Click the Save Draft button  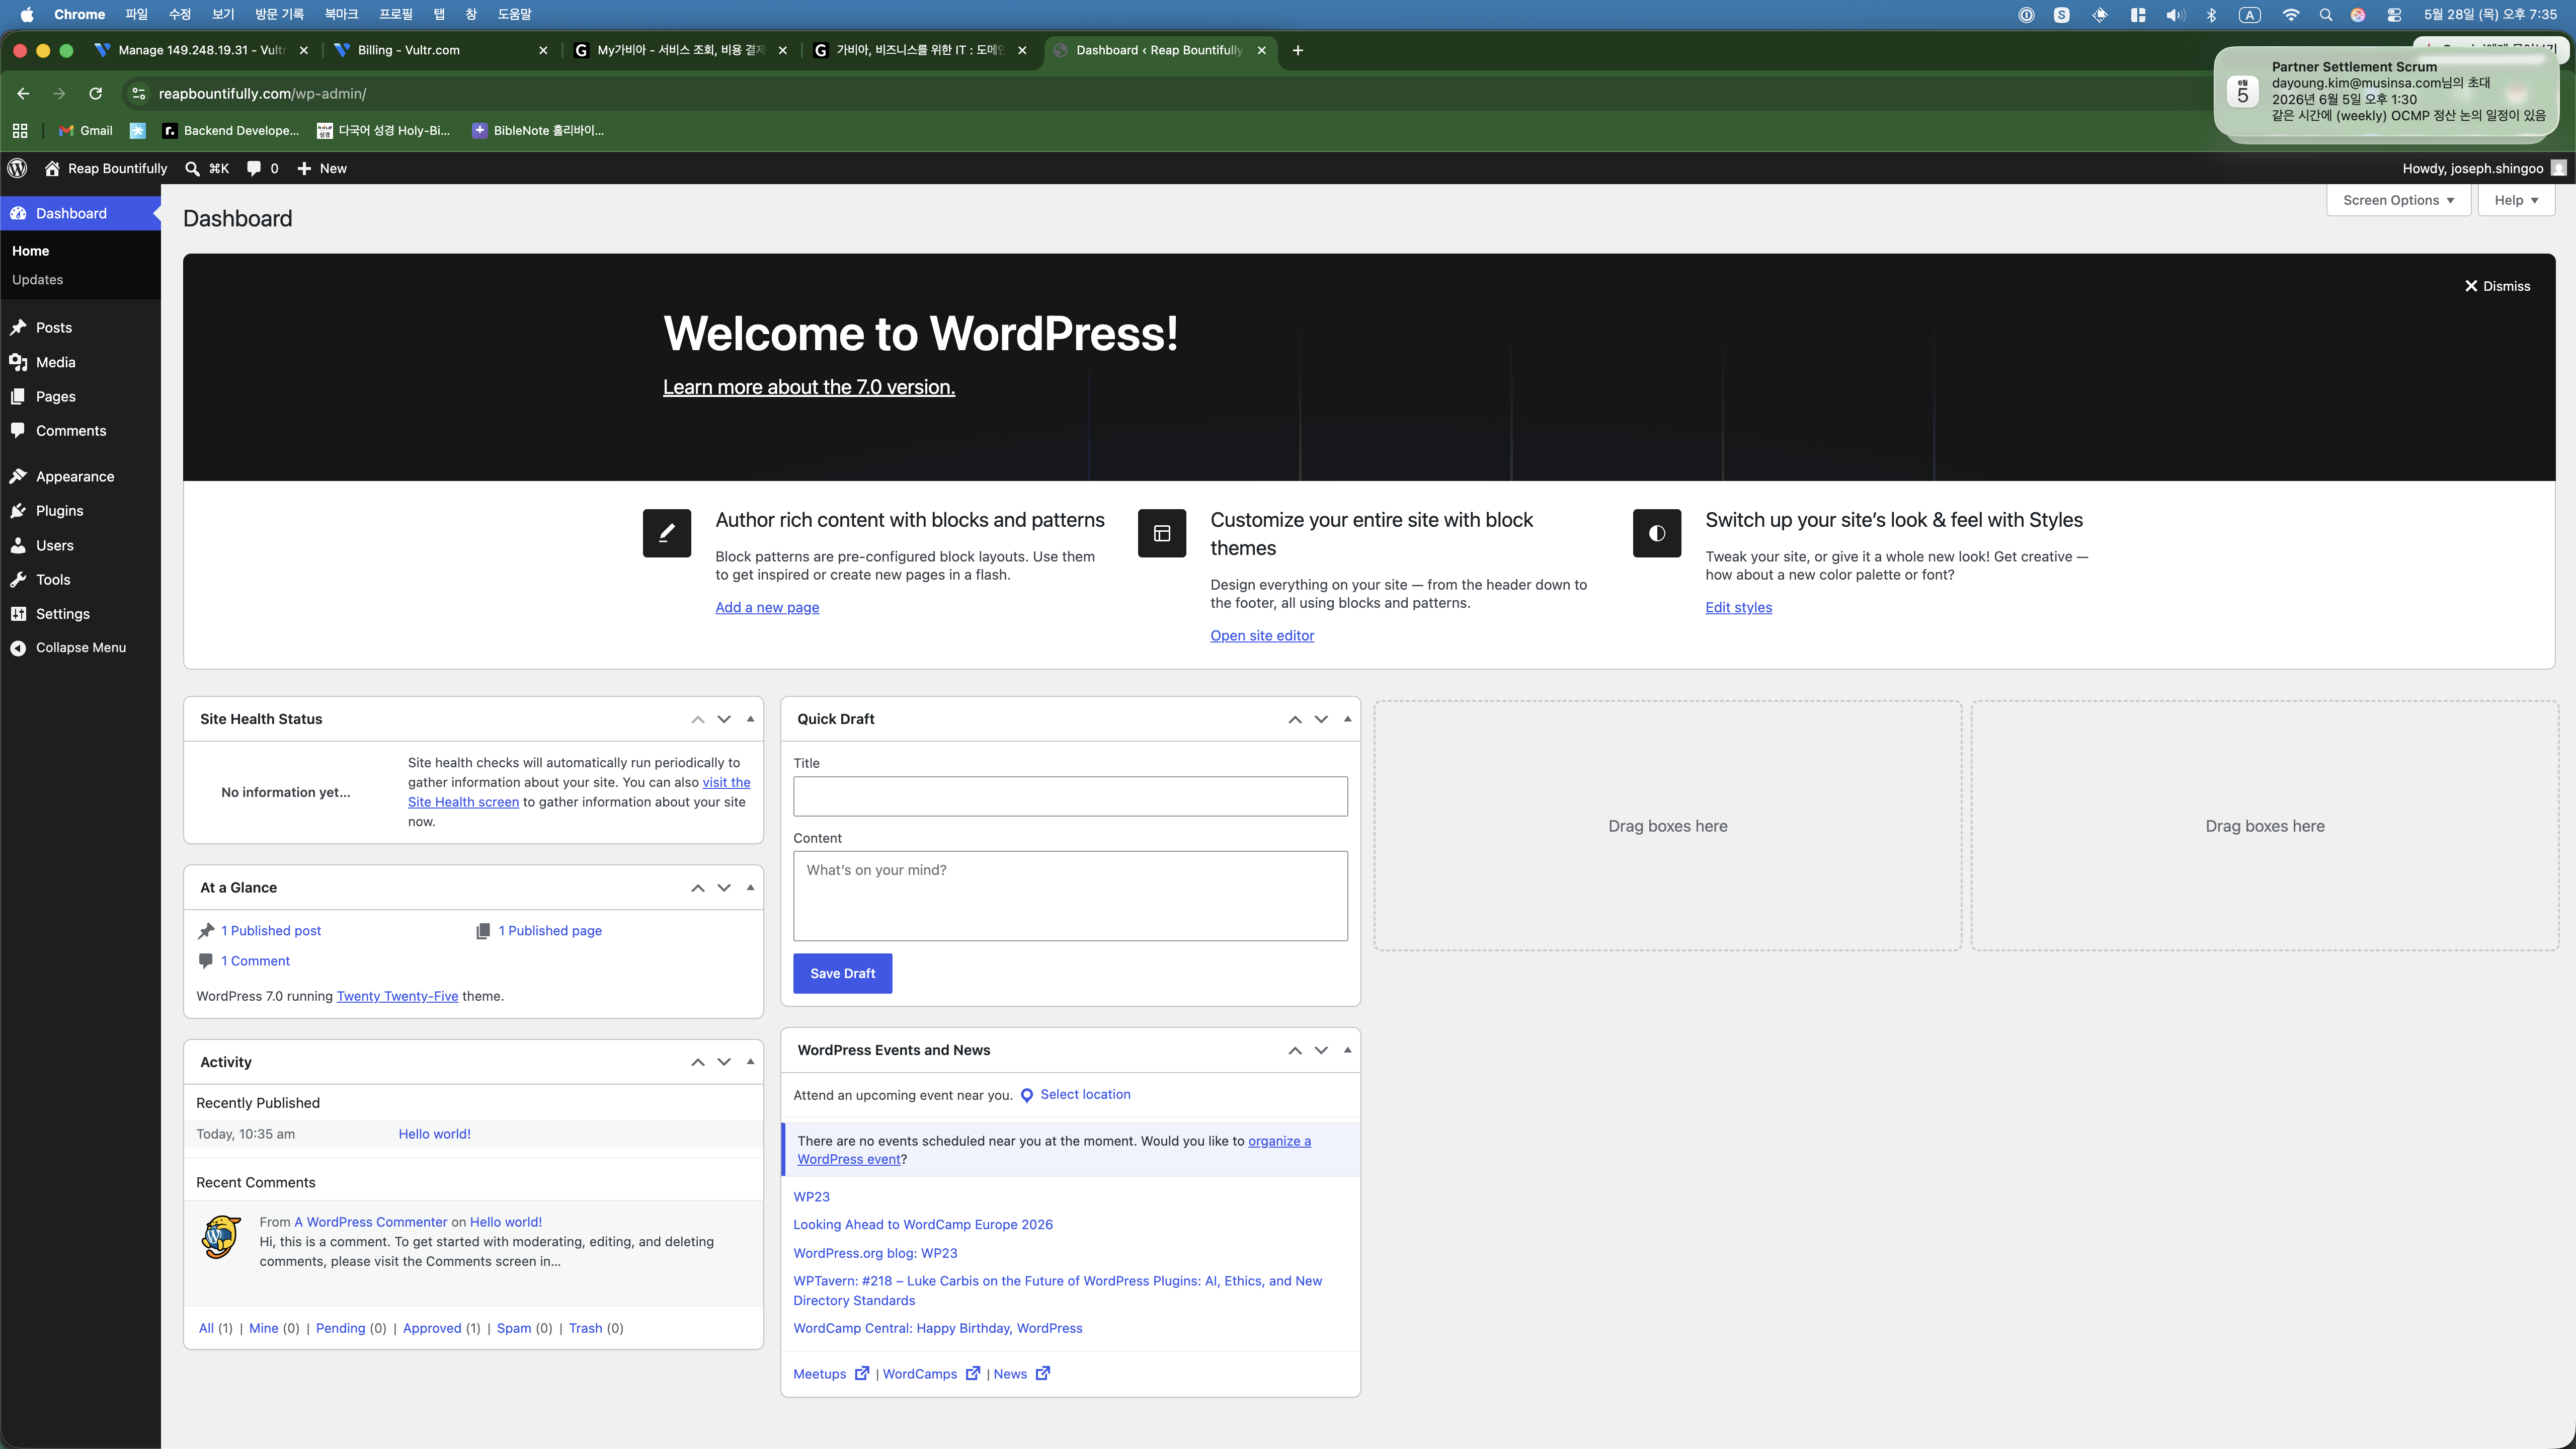pyautogui.click(x=842, y=973)
